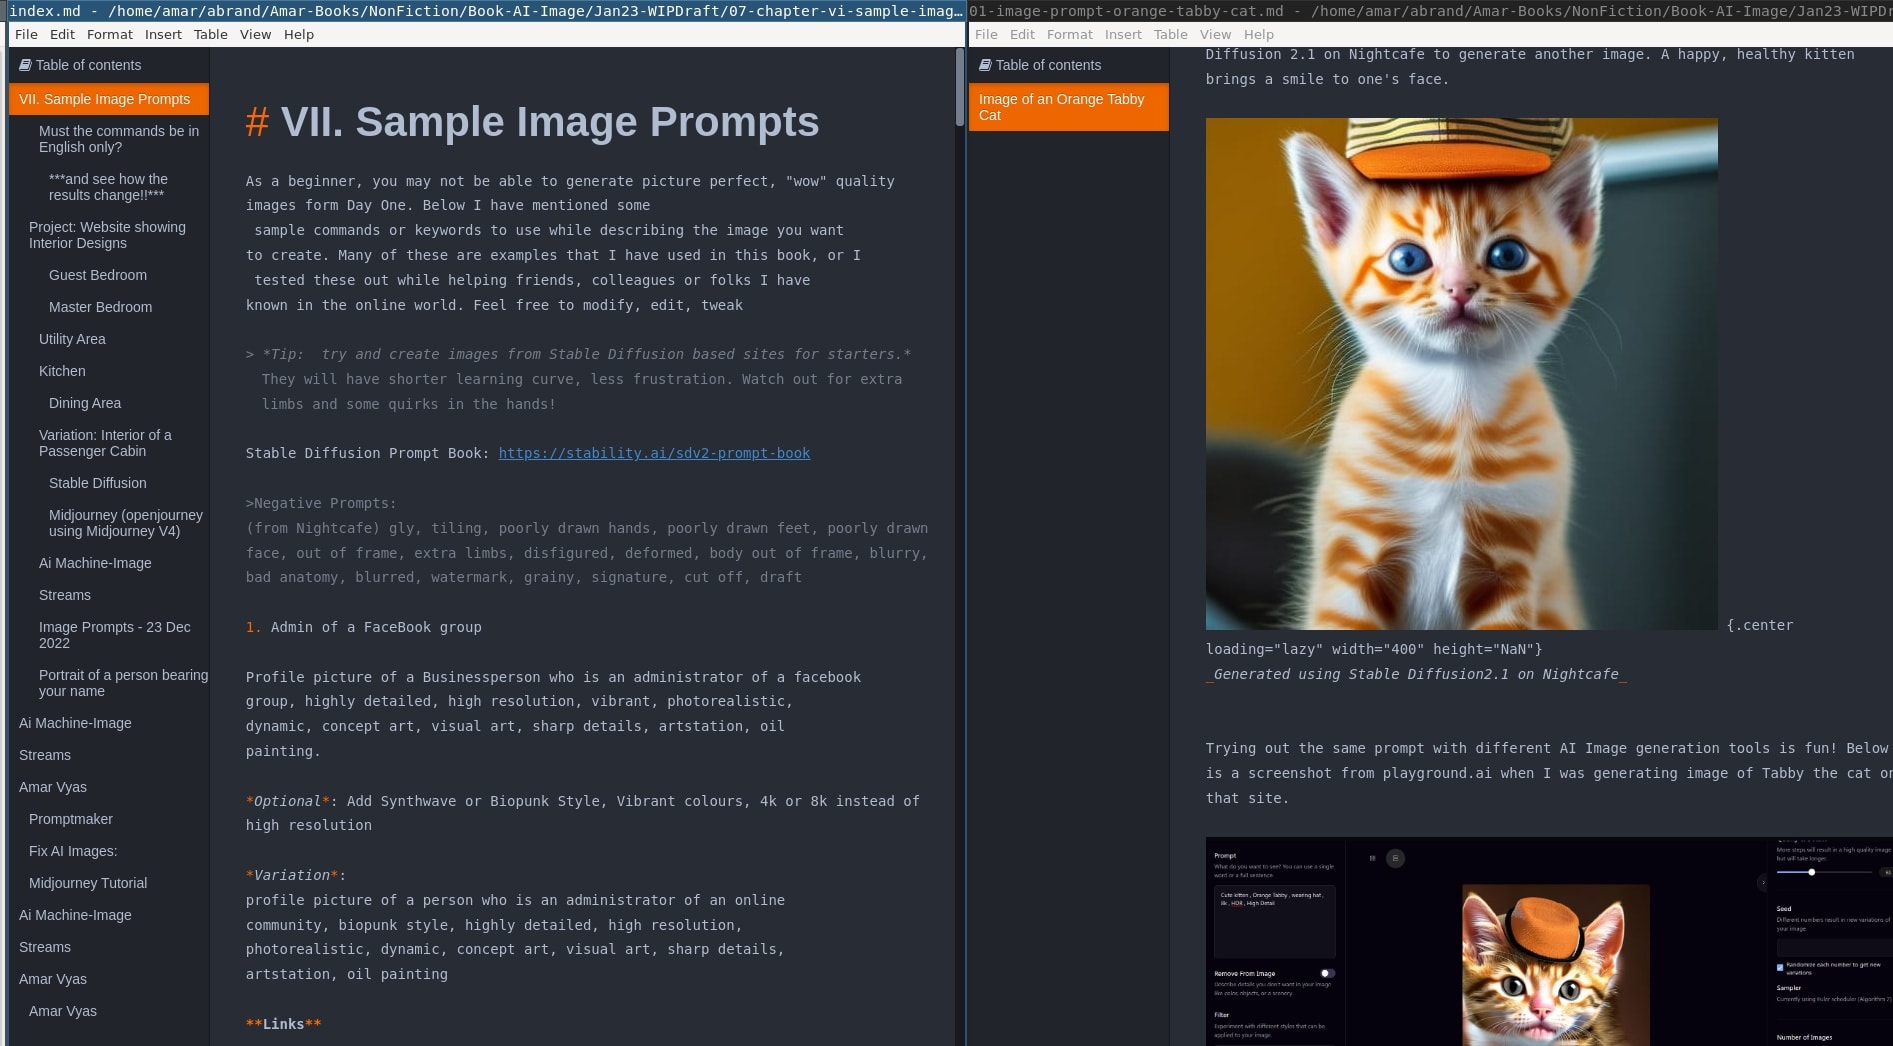Select 'Fix AI Images:' in table of contents
This screenshot has width=1893, height=1046.
coord(73,851)
